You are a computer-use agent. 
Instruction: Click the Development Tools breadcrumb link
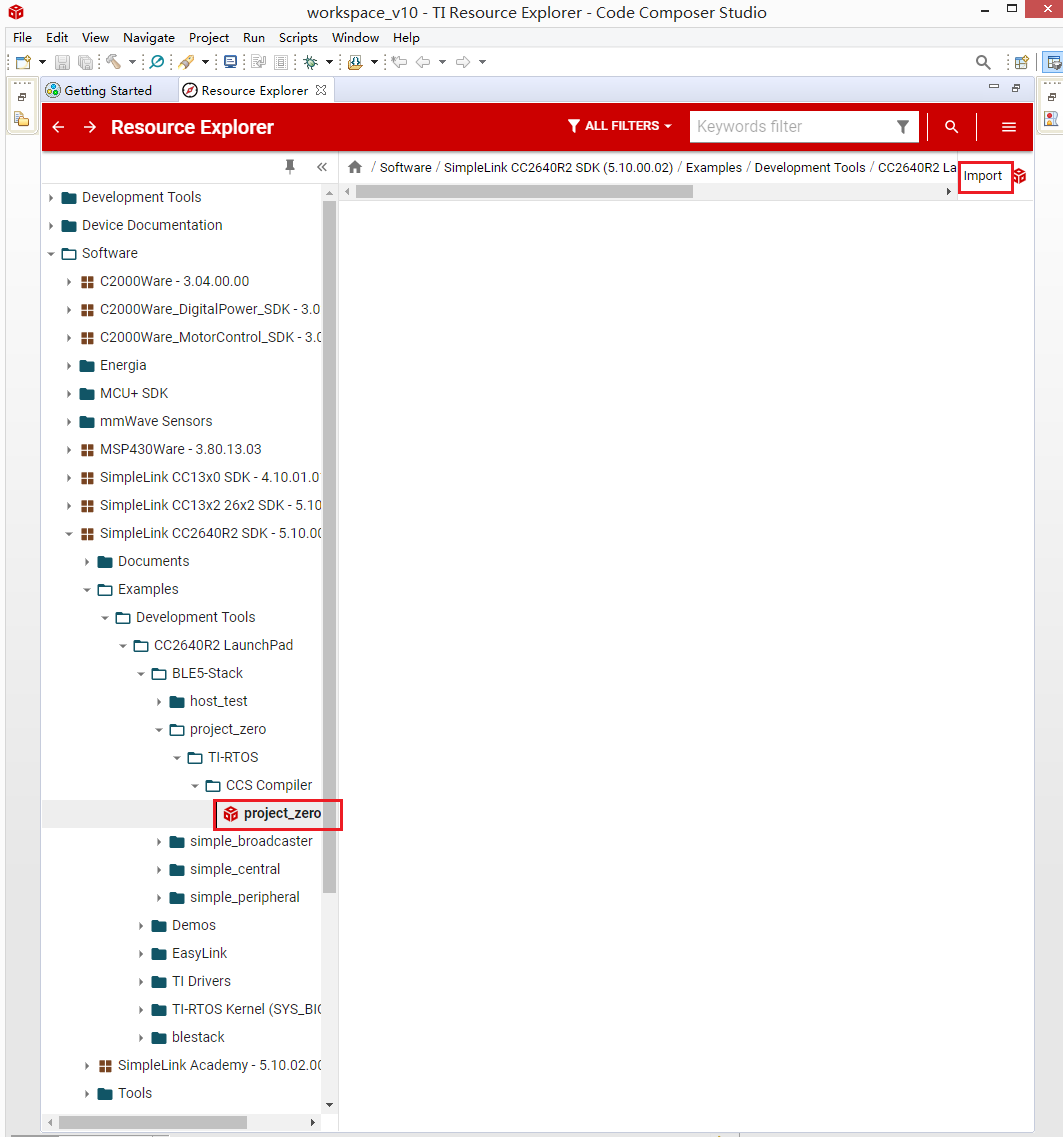coord(810,168)
